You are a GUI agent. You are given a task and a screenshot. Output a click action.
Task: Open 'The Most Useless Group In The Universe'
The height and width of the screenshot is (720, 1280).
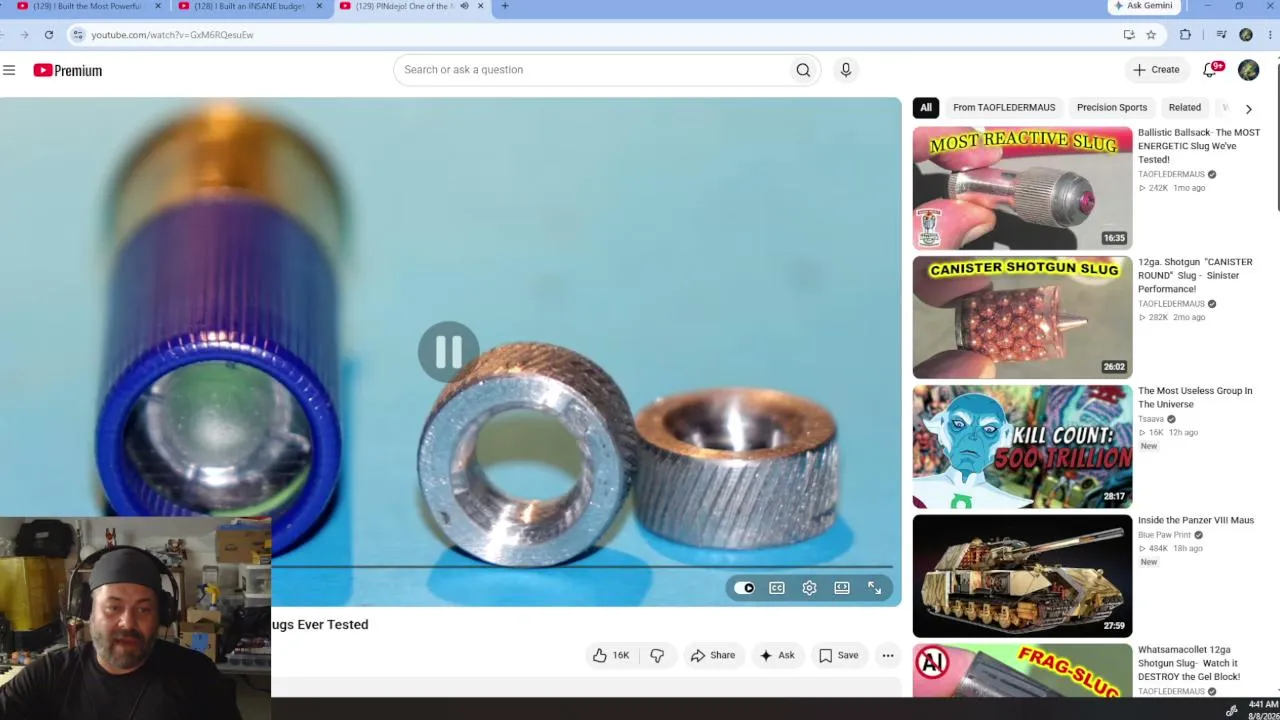1195,397
